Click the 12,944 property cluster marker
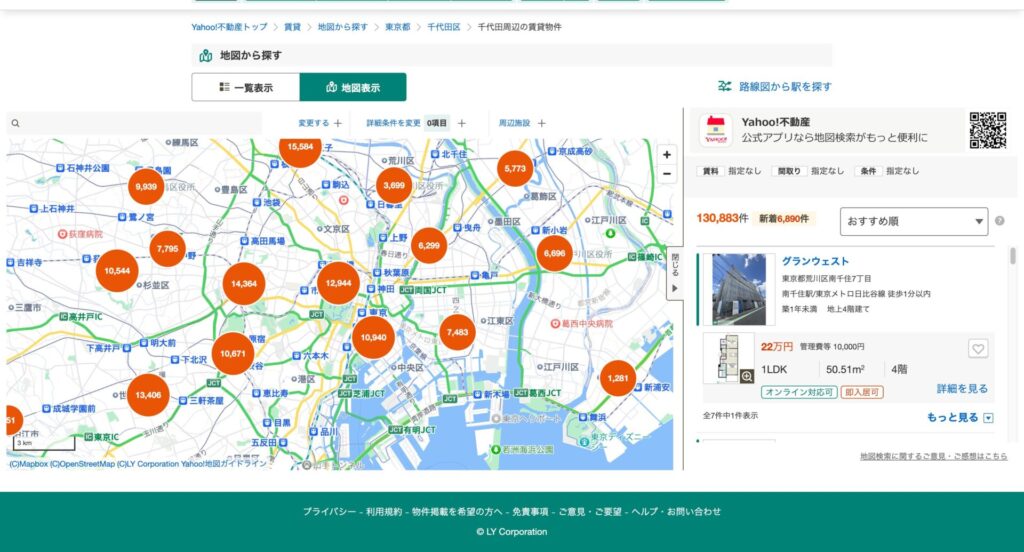The height and width of the screenshot is (552, 1024). (338, 283)
